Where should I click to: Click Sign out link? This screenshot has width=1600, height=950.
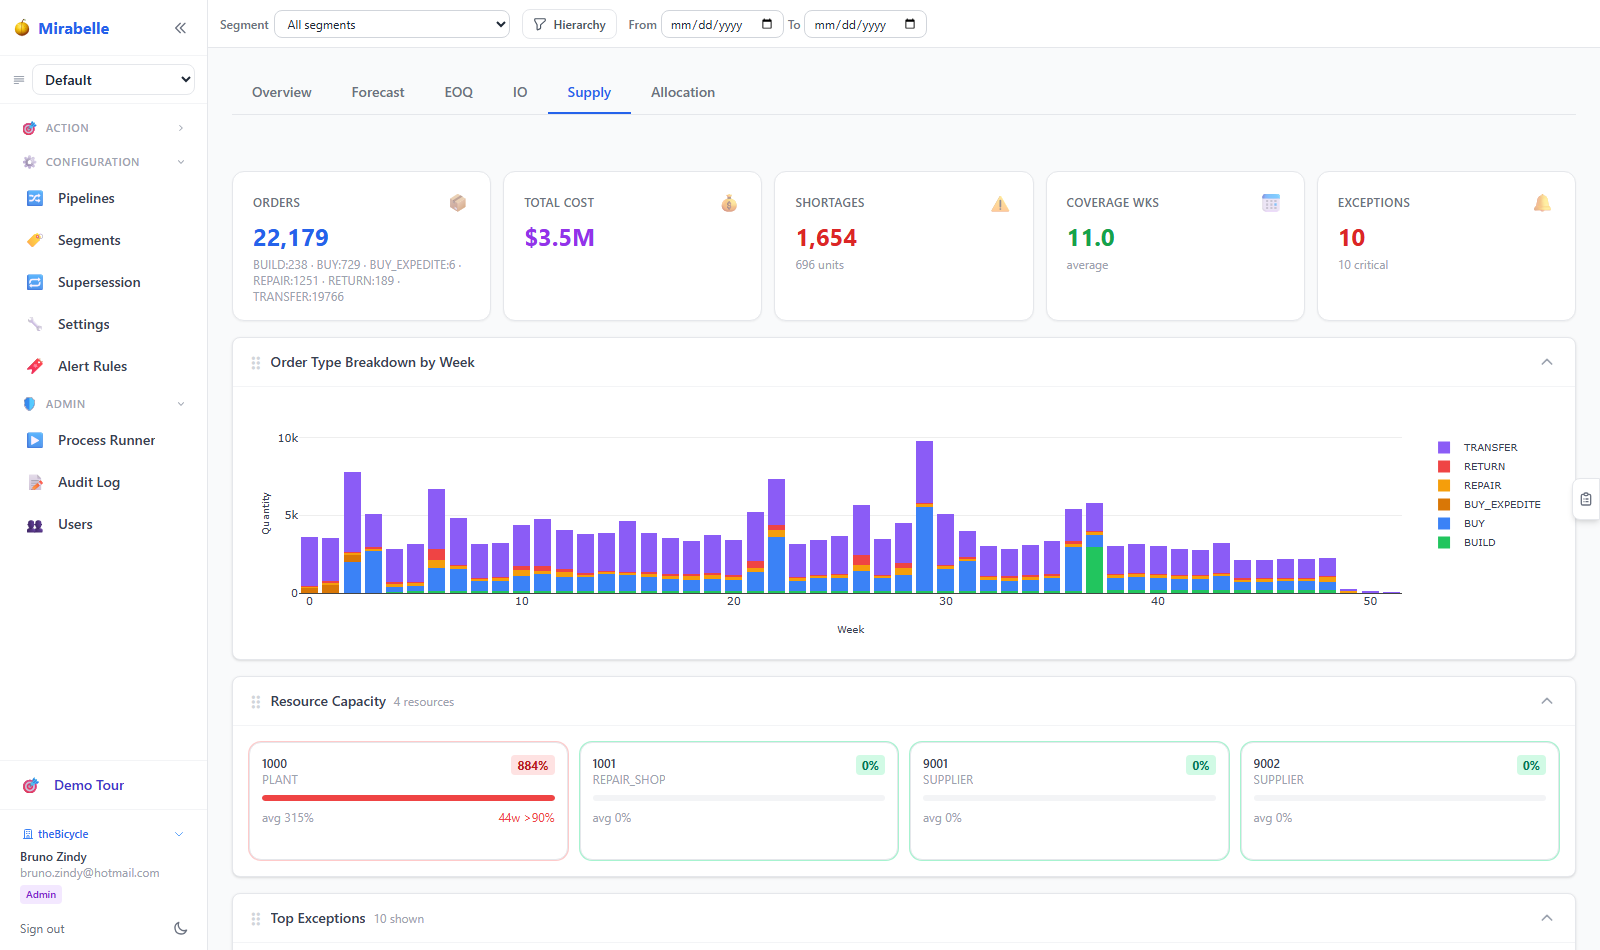[x=42, y=929]
